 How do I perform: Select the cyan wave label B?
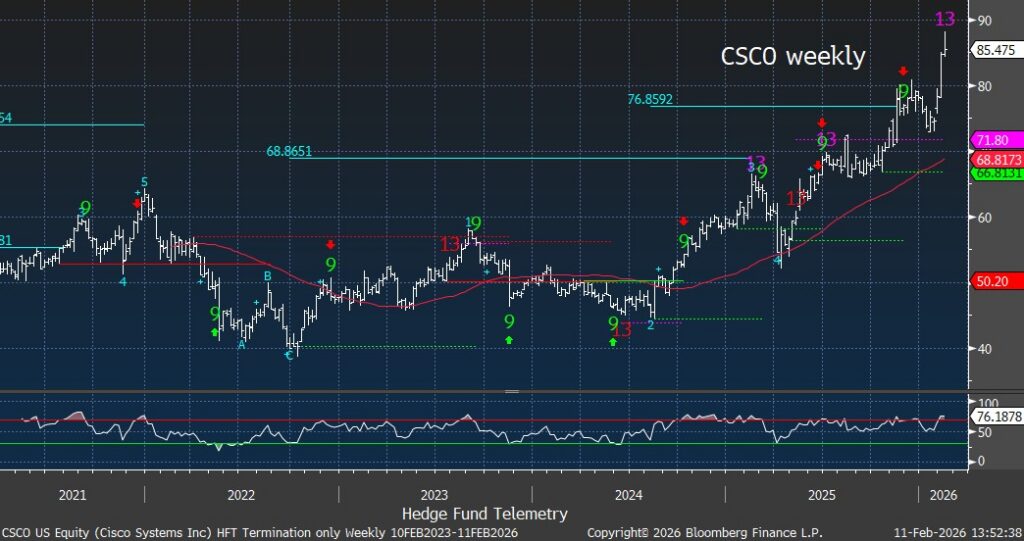[267, 276]
